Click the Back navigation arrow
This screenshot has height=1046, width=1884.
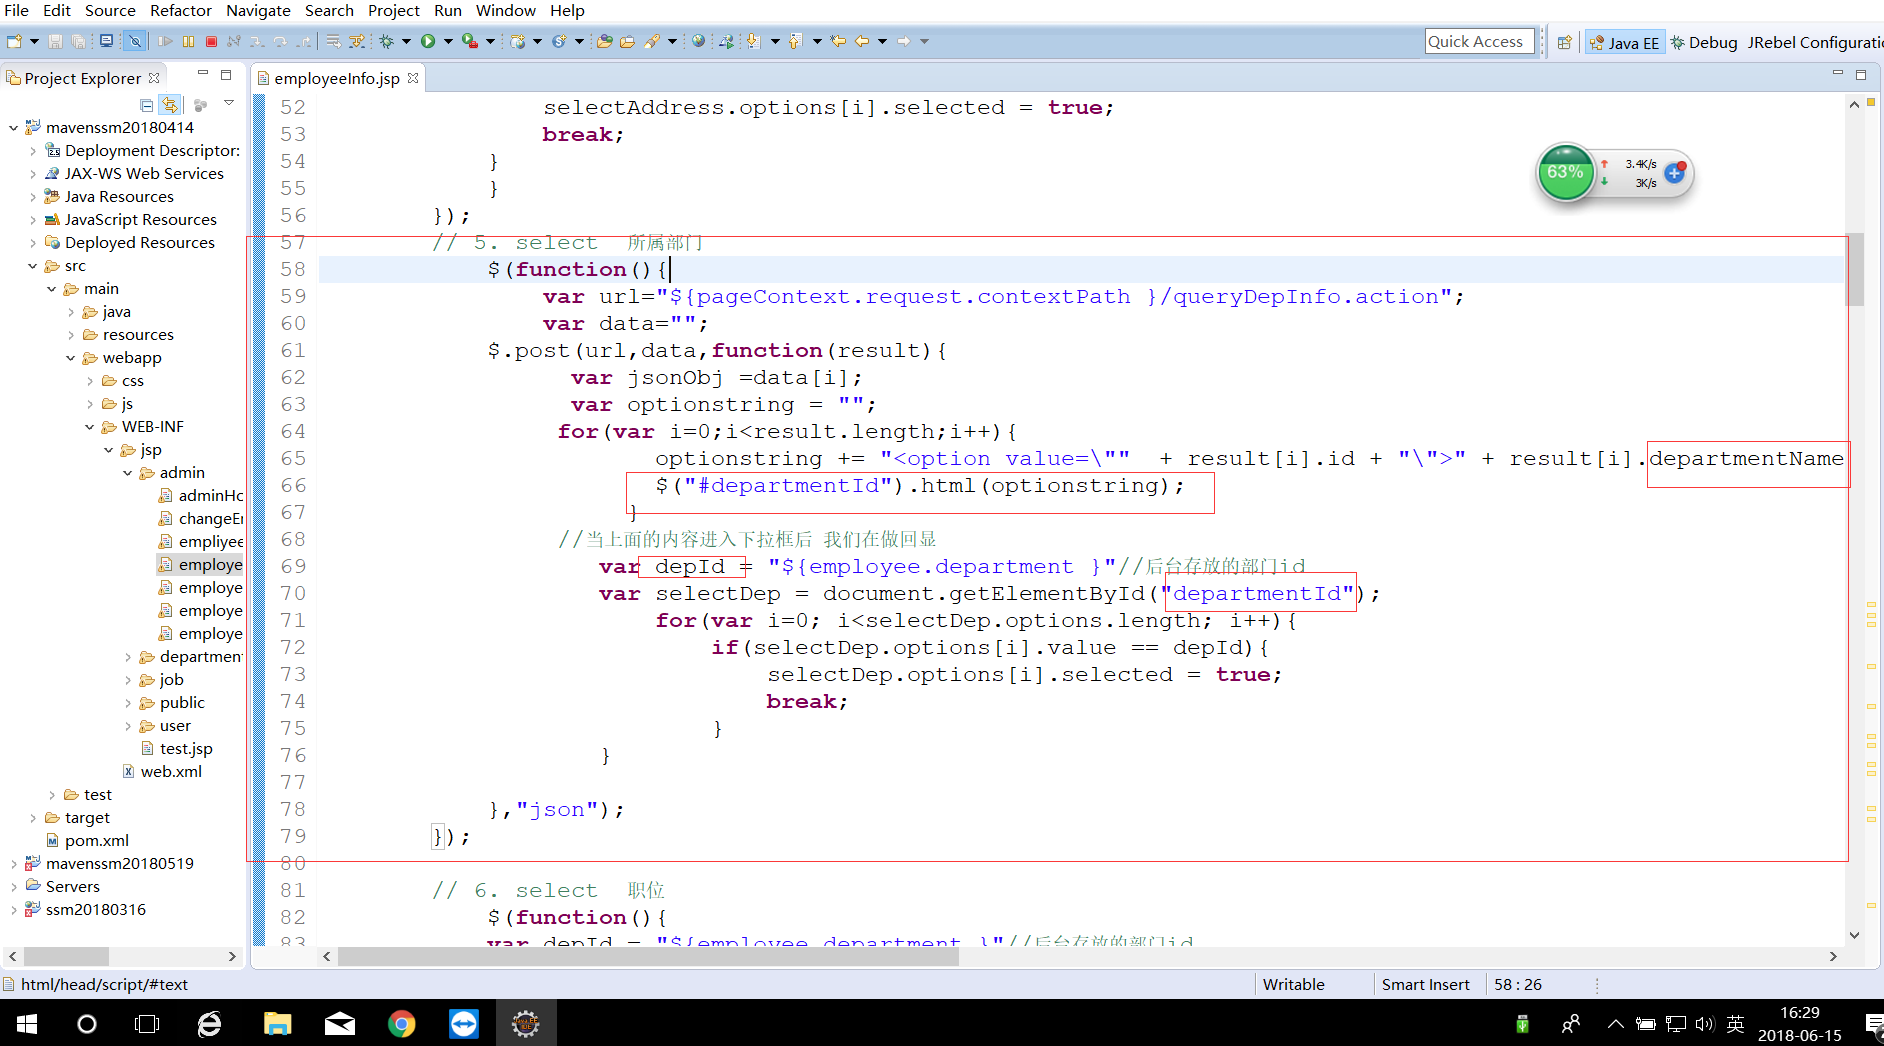(862, 41)
